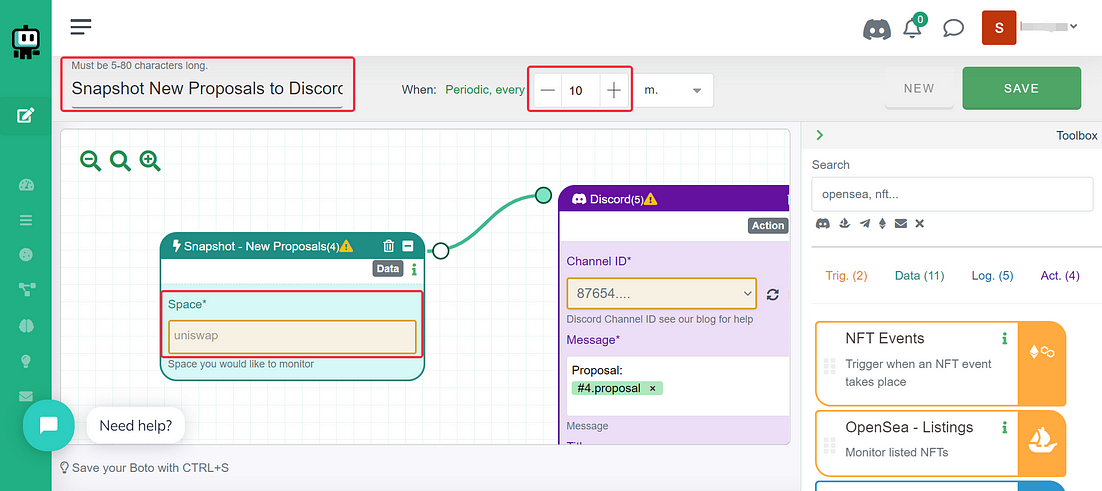Open the Channel ID dropdown
The image size is (1102, 491).
(661, 293)
